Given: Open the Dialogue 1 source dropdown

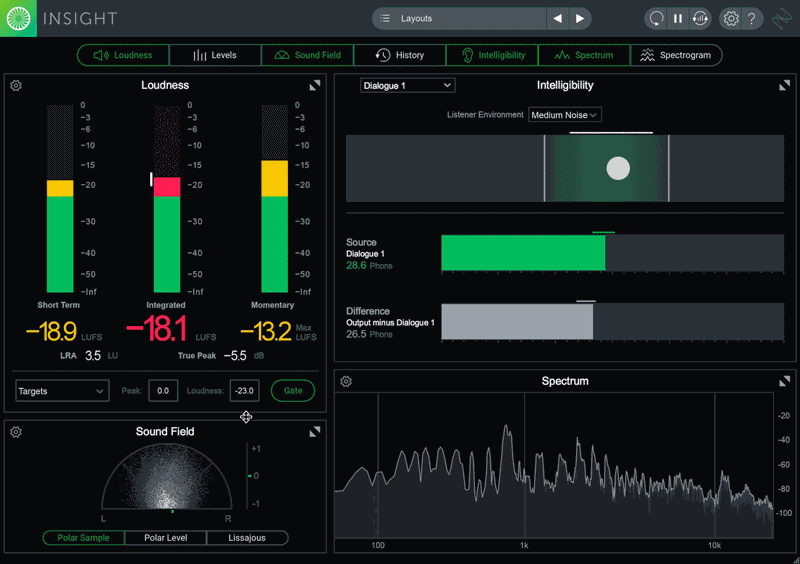Looking at the screenshot, I should (x=407, y=86).
